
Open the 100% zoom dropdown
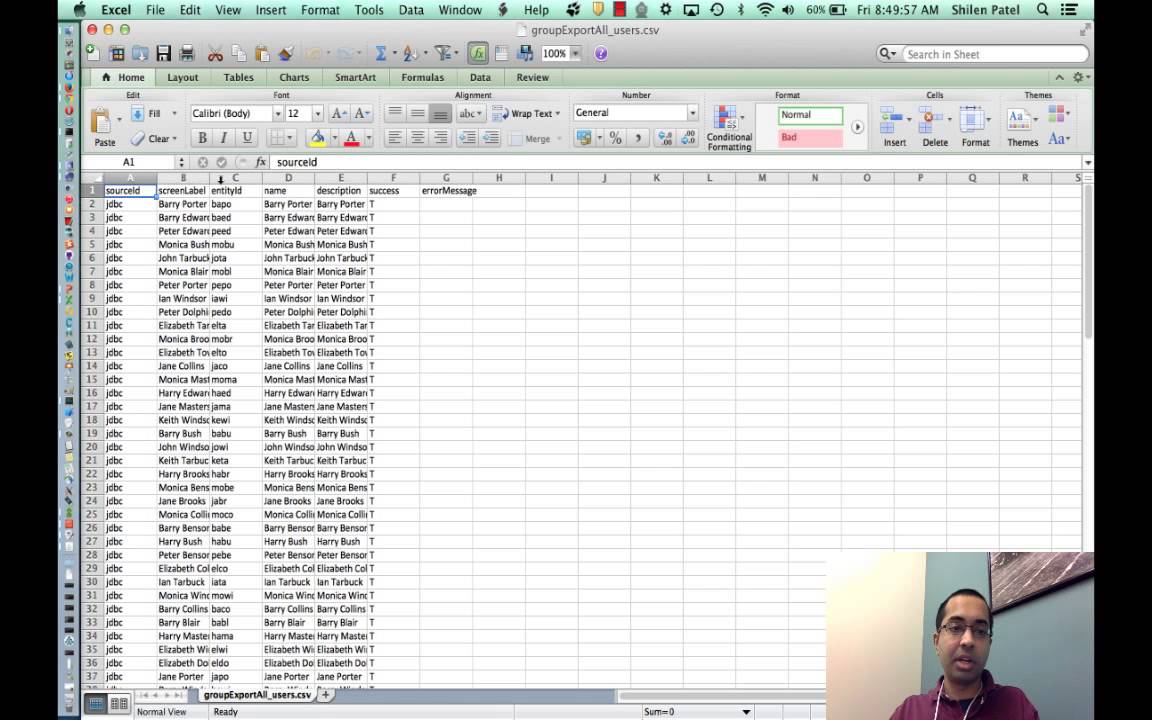click(x=575, y=53)
